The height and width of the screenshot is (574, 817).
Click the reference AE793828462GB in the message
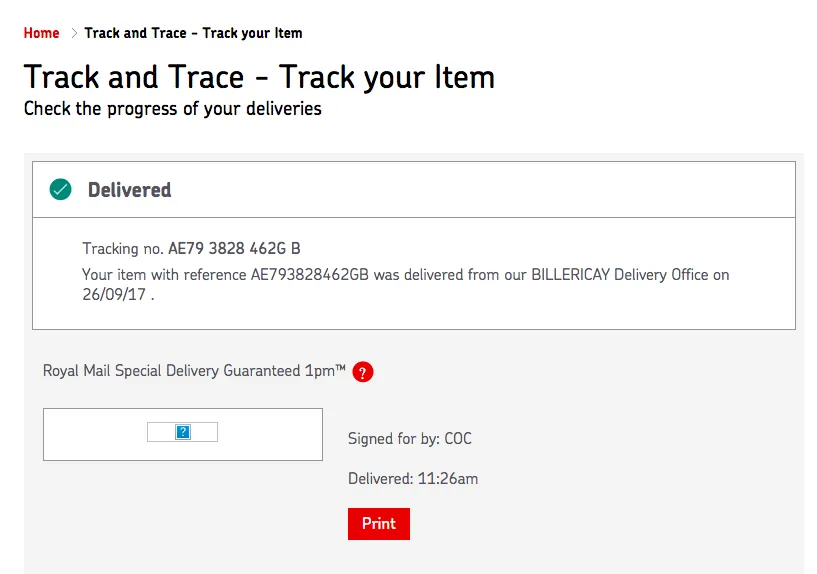[x=314, y=274]
